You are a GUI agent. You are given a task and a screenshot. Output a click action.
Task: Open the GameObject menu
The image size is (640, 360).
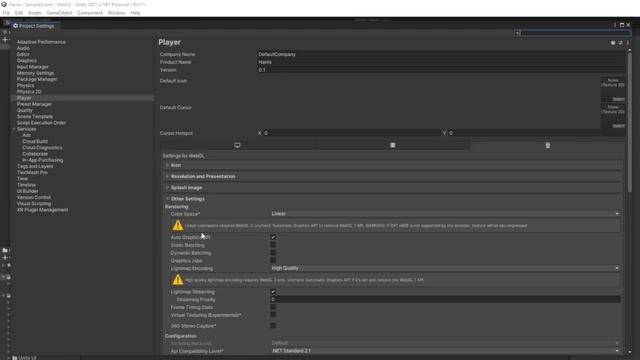pyautogui.click(x=59, y=13)
